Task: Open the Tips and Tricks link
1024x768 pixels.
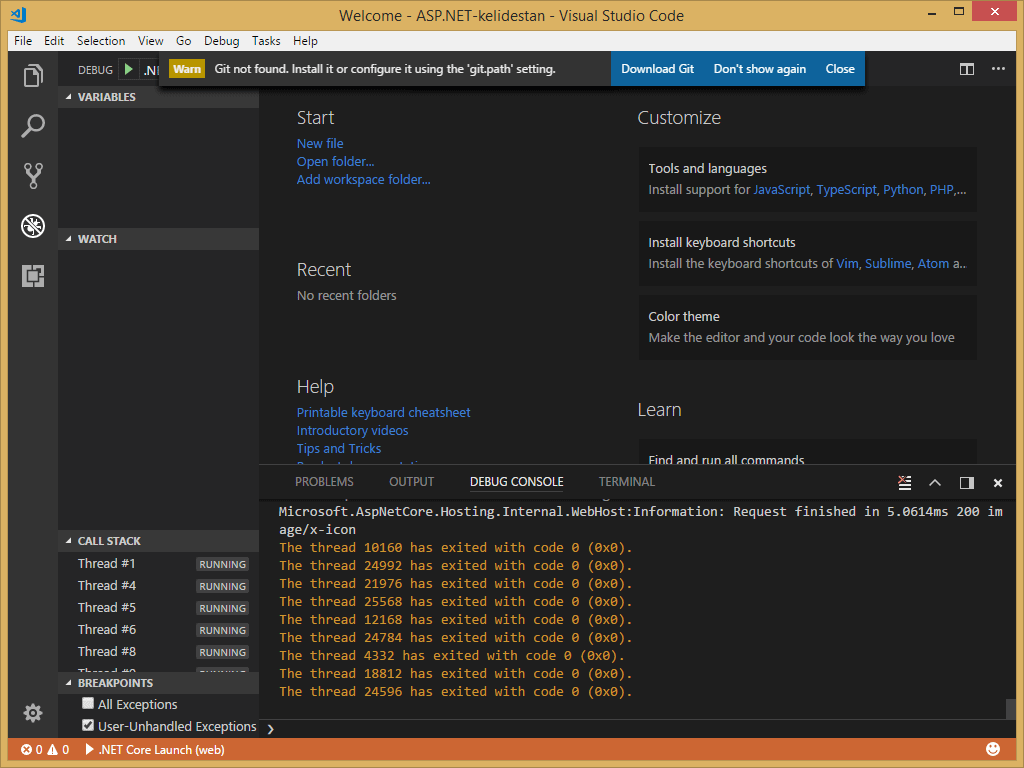Action: tap(338, 449)
